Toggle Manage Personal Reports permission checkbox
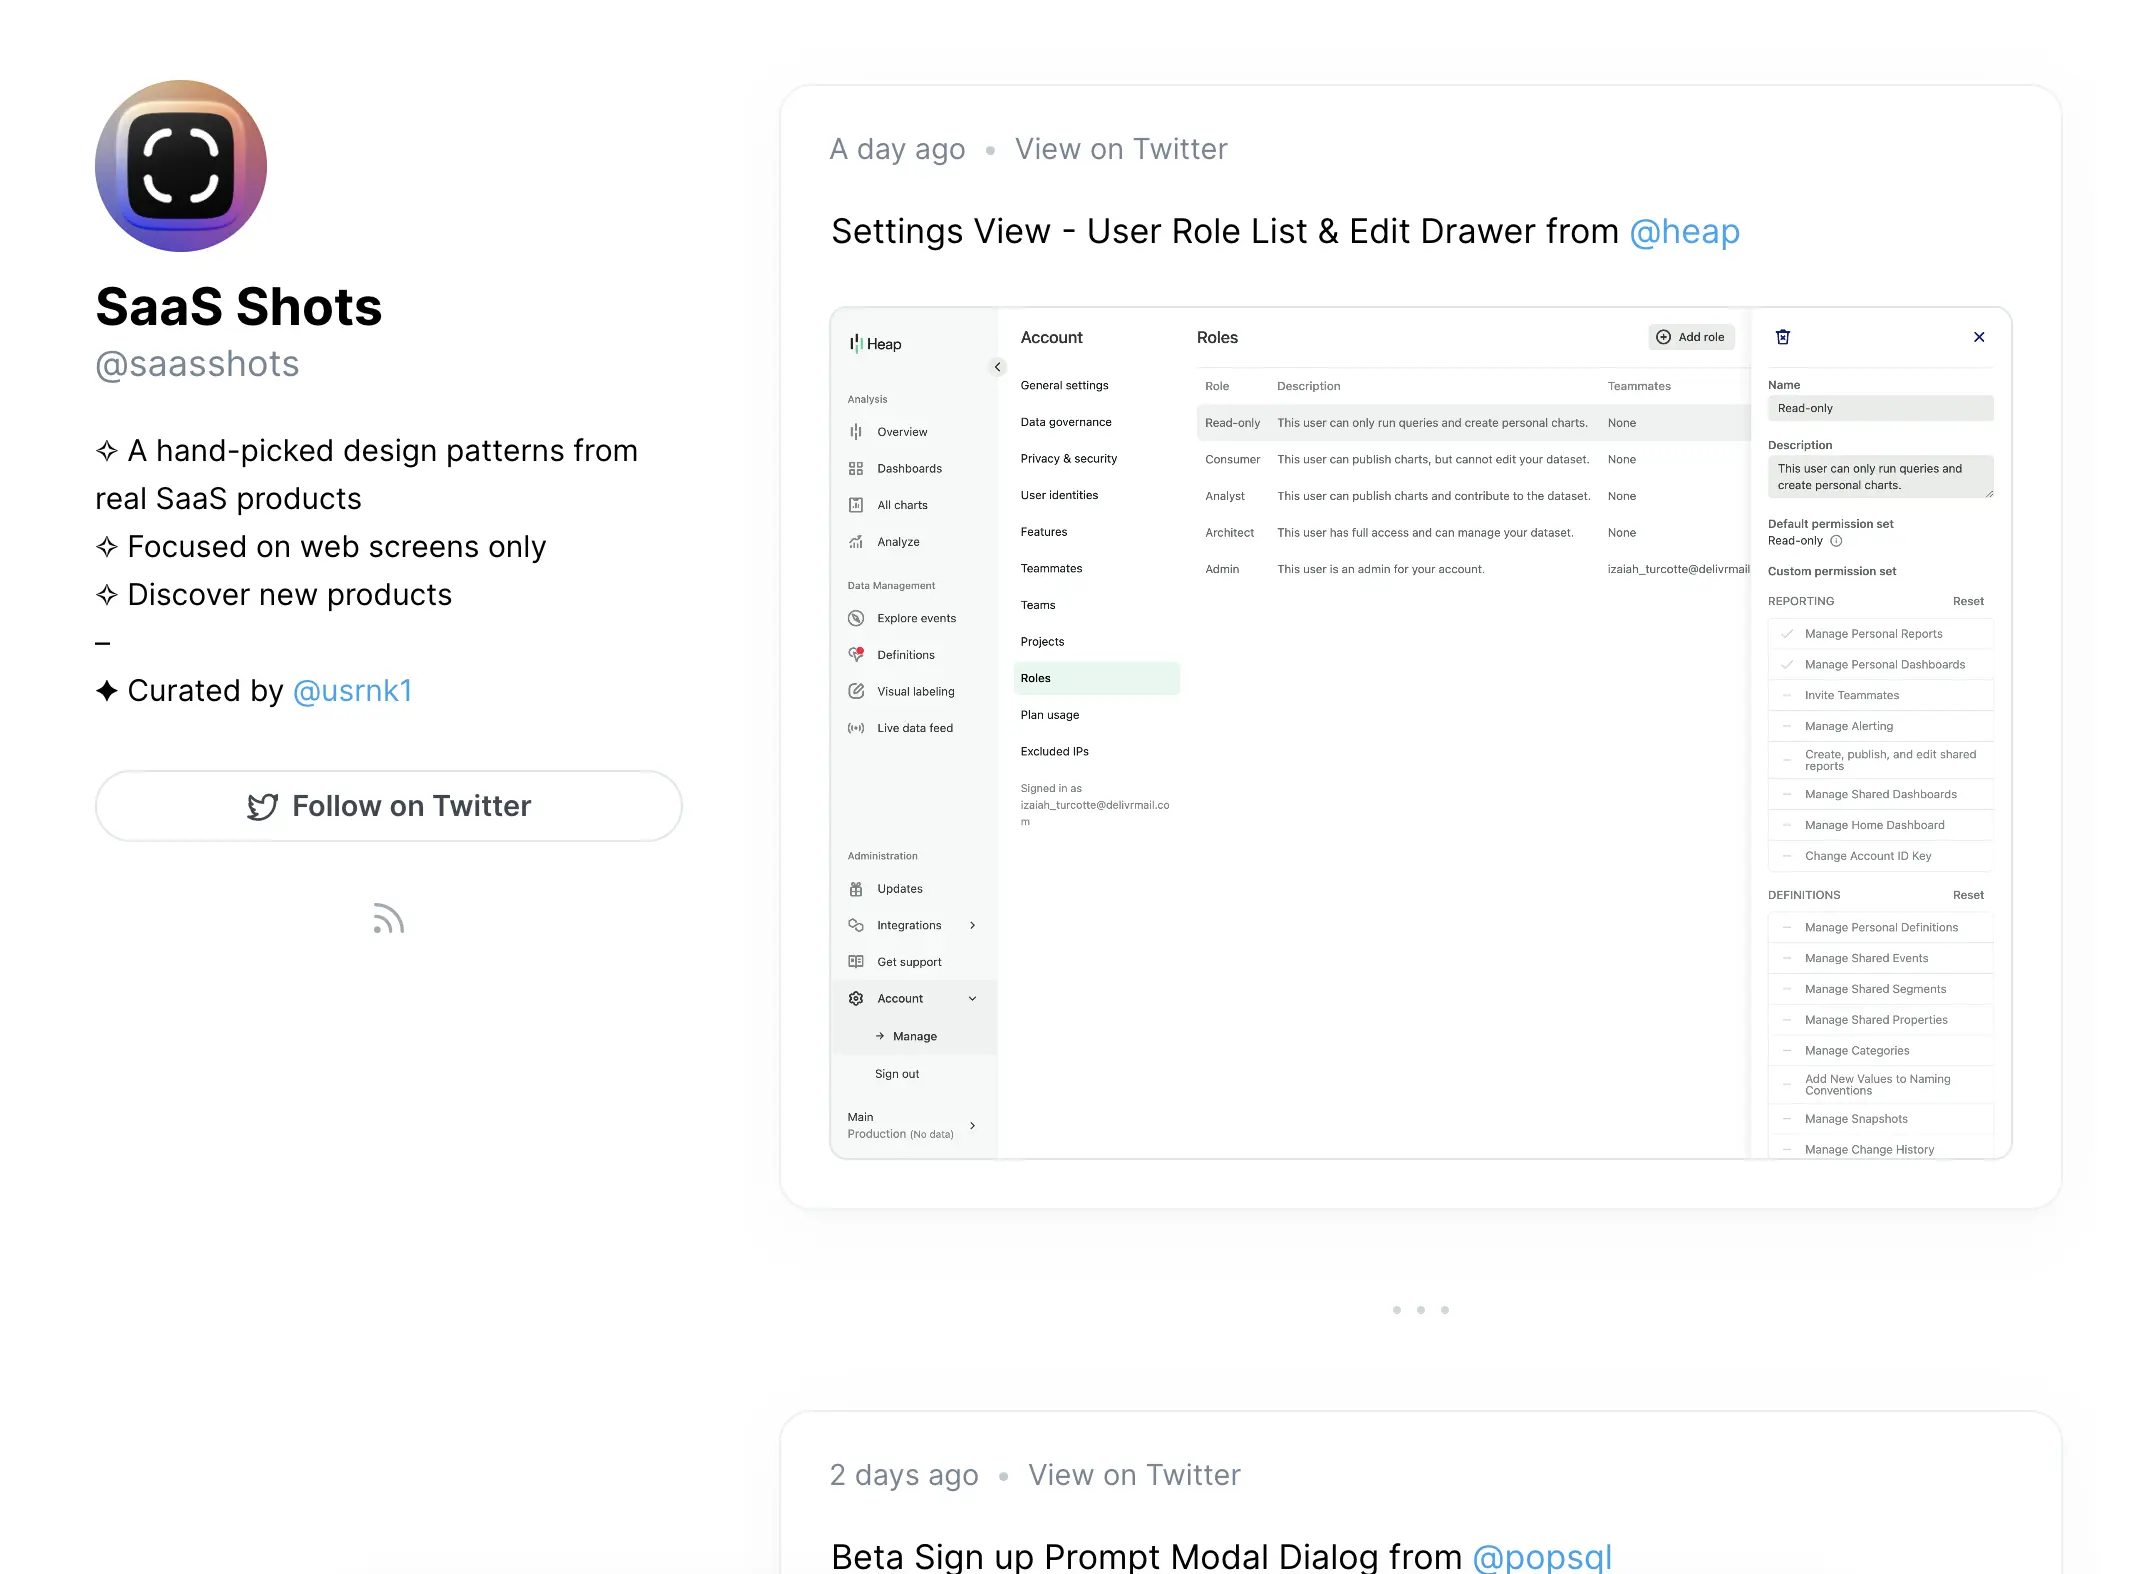Screen dimensions: 2144x1574 point(1787,634)
